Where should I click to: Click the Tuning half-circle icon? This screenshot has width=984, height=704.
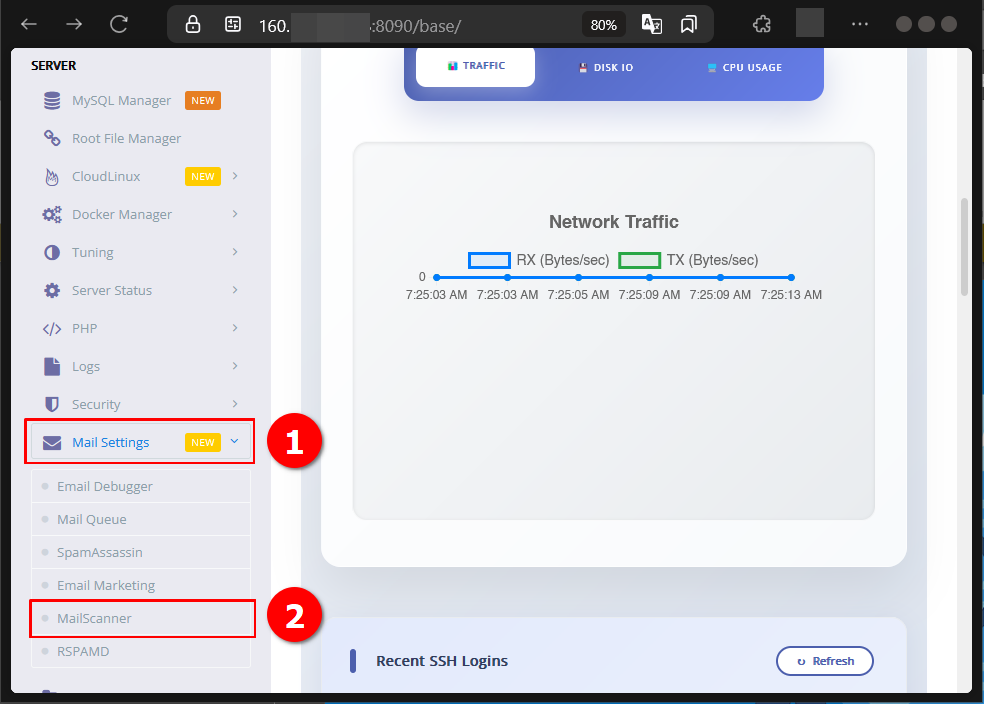[x=52, y=252]
